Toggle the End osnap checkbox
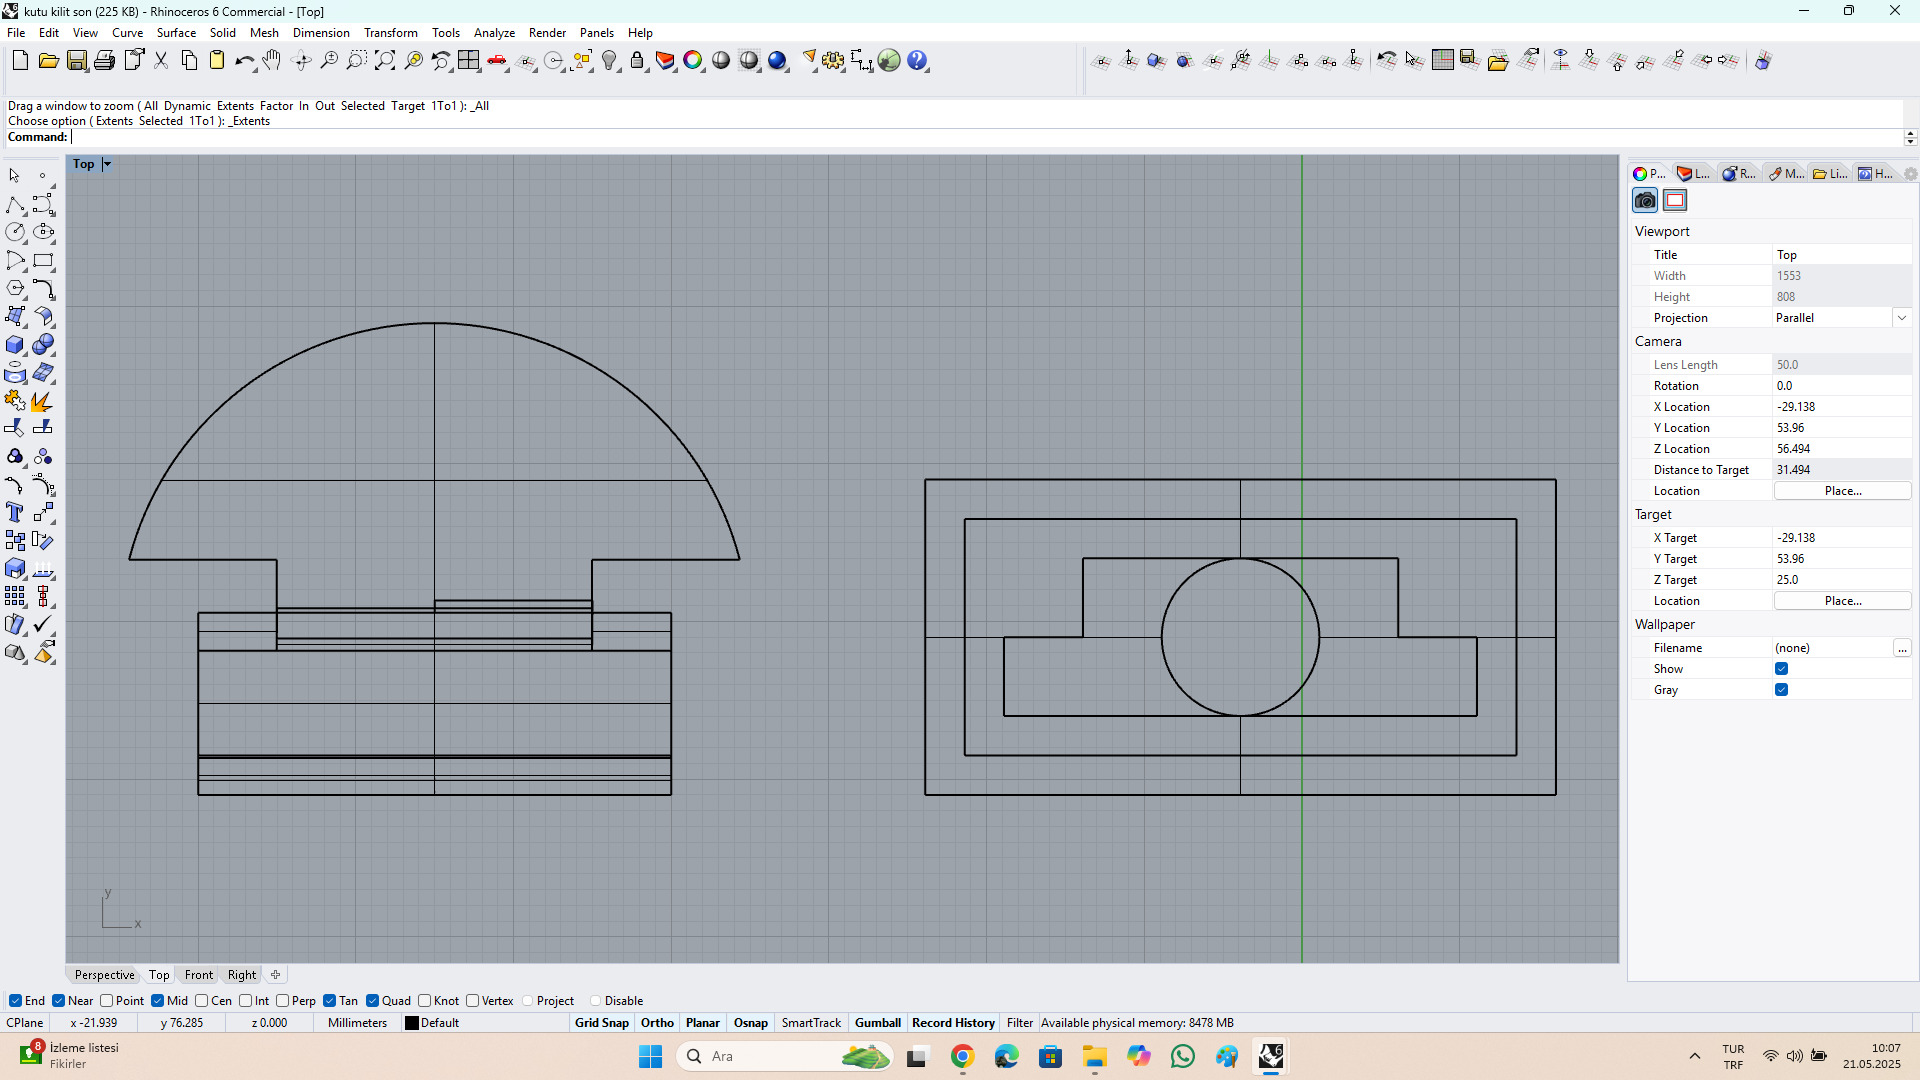Viewport: 1920px width, 1080px height. click(x=15, y=1001)
